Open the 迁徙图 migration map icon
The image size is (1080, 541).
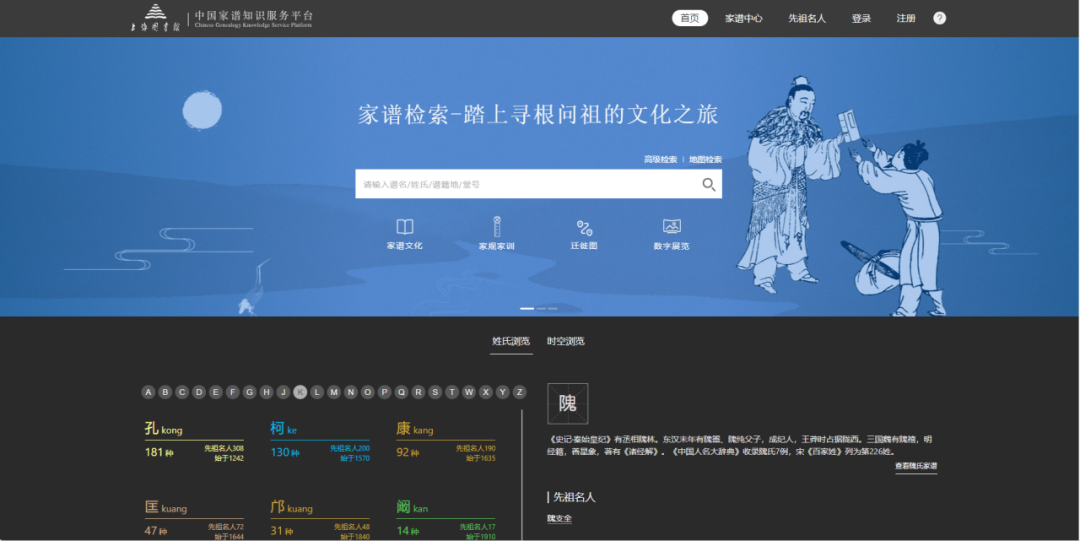click(x=584, y=228)
